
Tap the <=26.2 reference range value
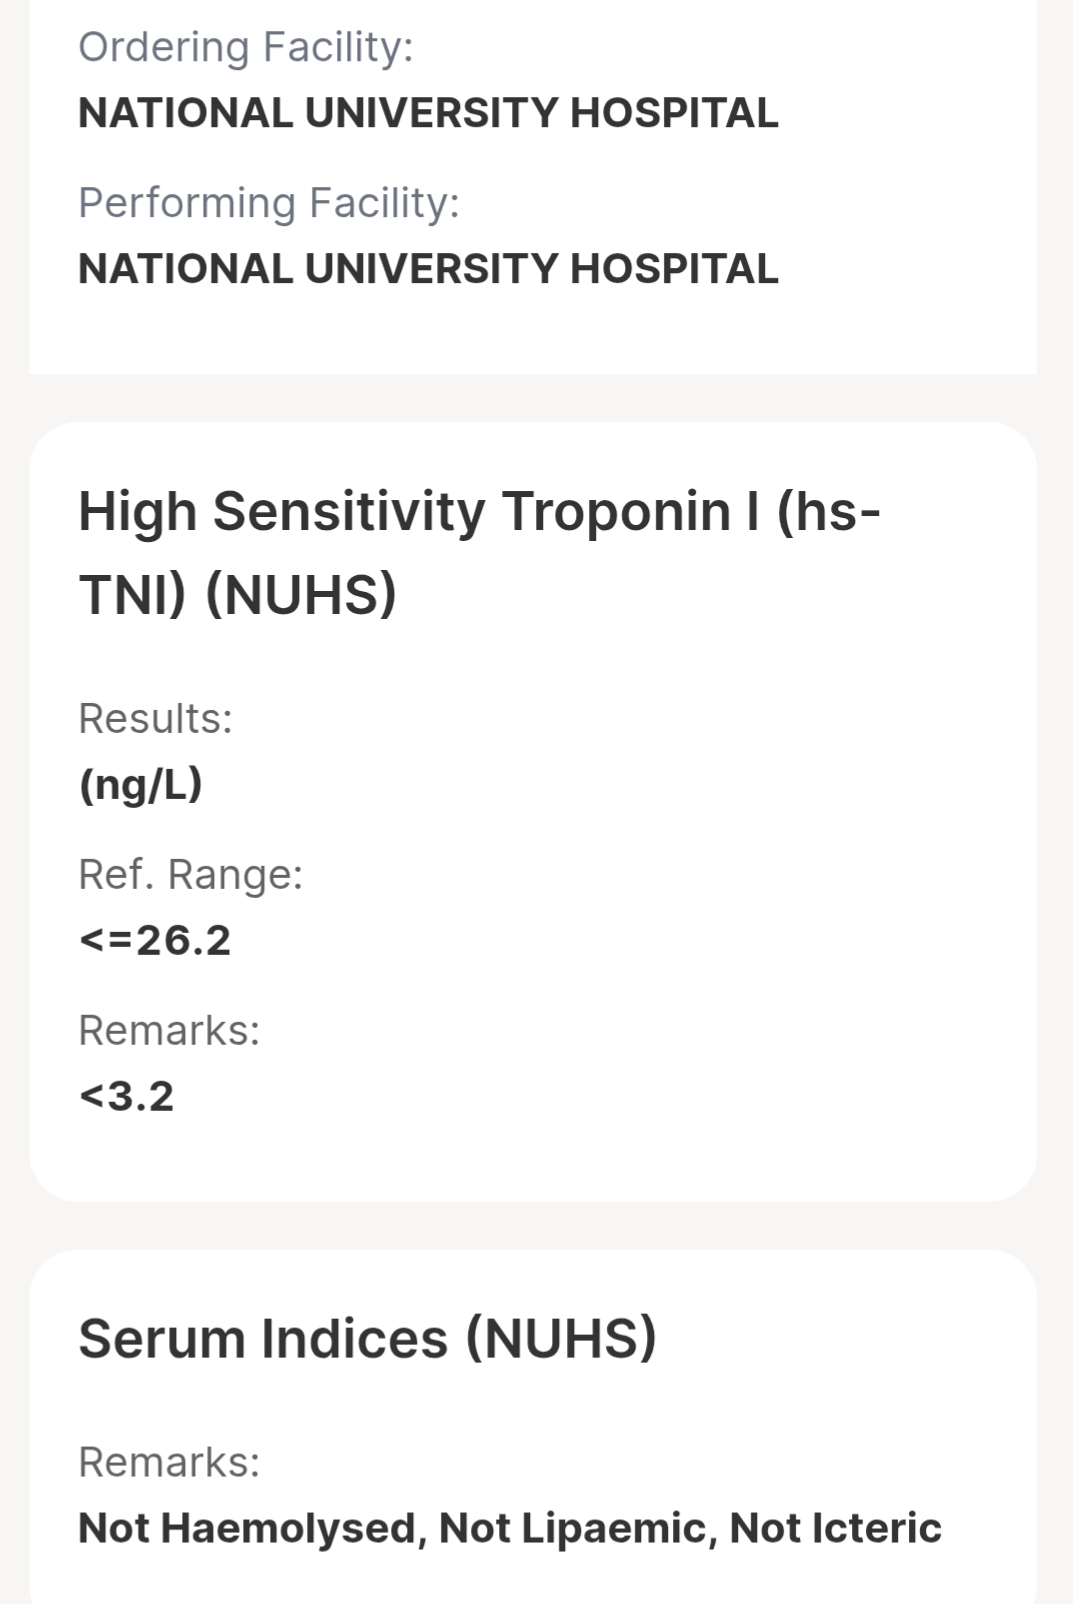click(155, 940)
